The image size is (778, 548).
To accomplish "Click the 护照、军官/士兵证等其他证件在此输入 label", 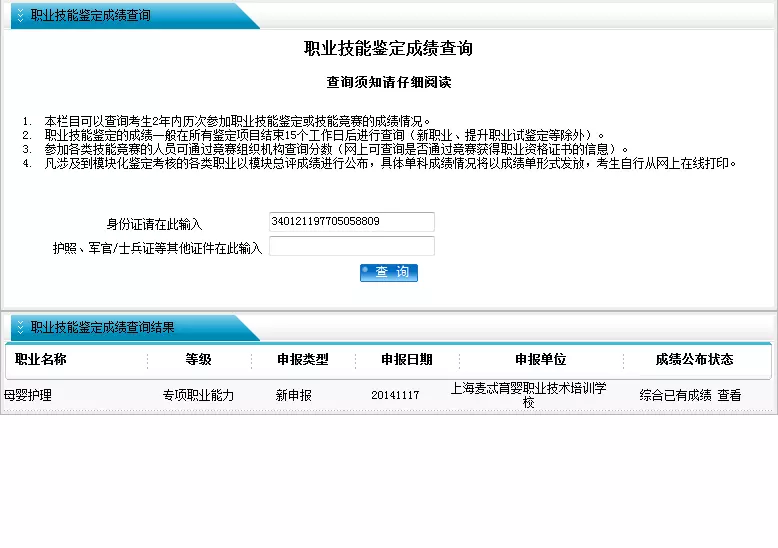I will [157, 248].
